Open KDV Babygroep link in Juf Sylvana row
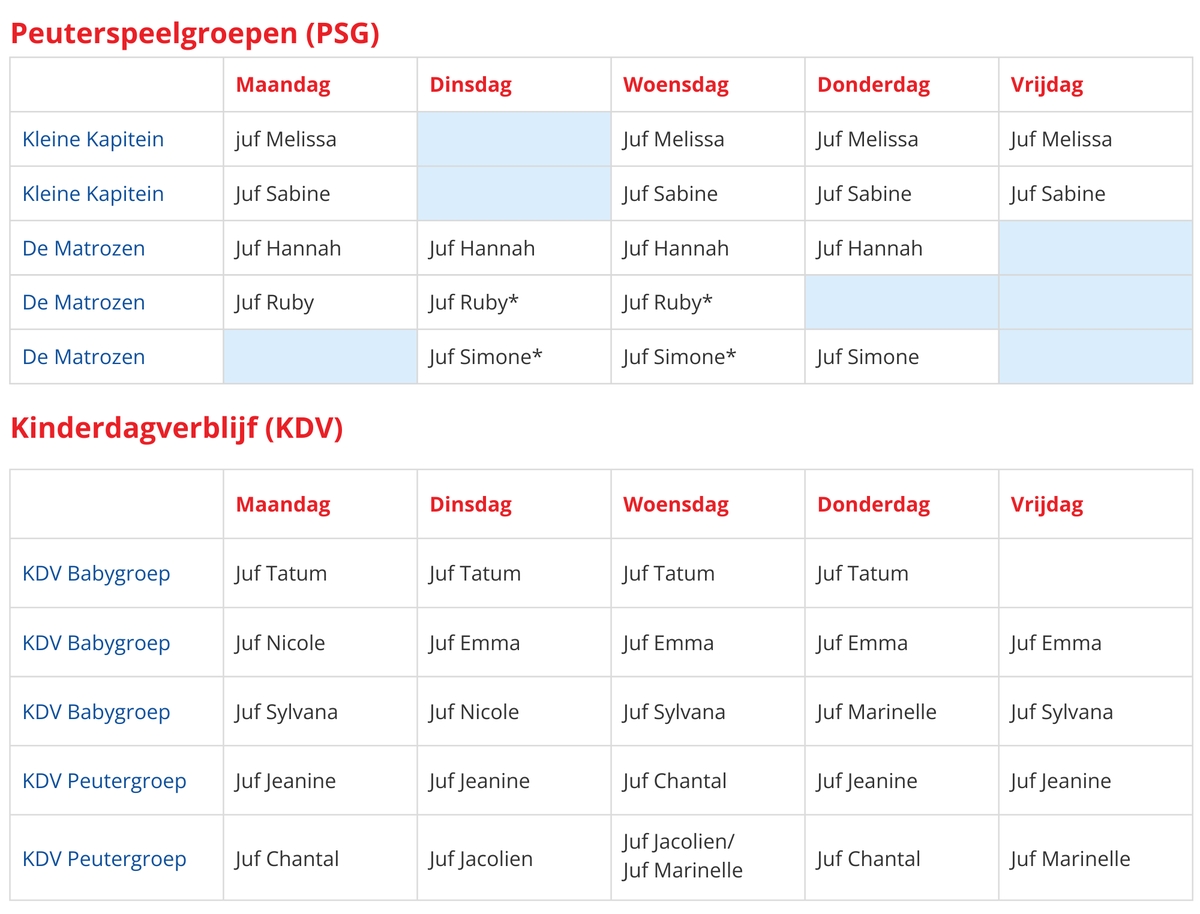The width and height of the screenshot is (1200, 914). click(96, 712)
